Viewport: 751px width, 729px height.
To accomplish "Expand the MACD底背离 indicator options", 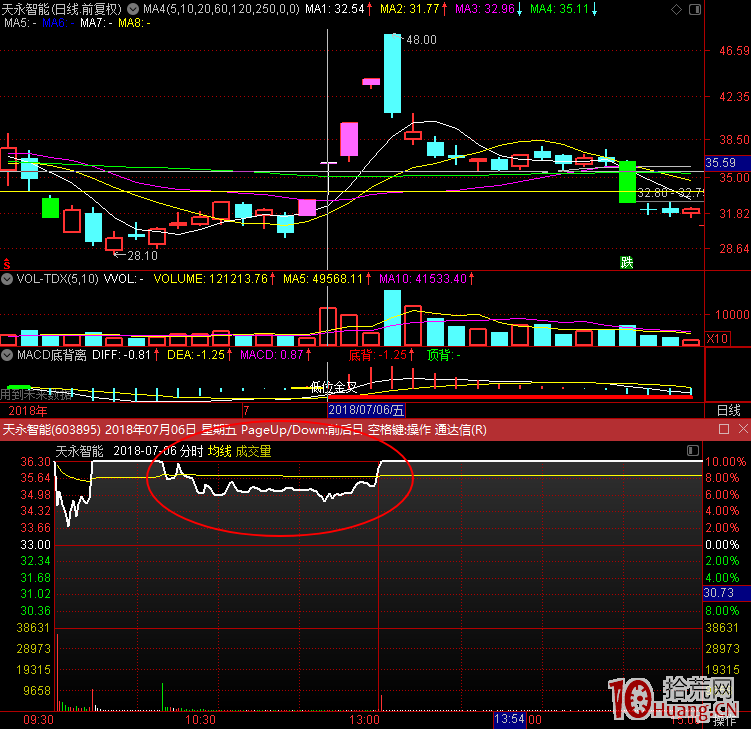I will click(7, 354).
